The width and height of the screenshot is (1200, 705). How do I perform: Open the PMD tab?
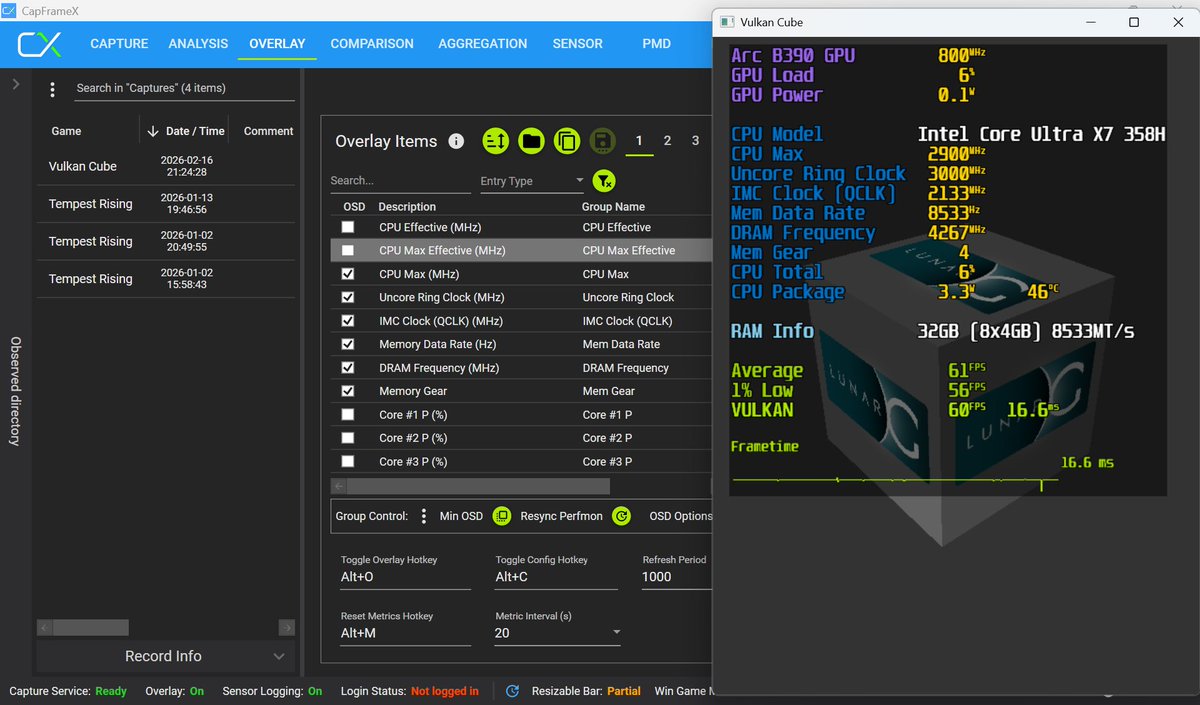[x=657, y=44]
